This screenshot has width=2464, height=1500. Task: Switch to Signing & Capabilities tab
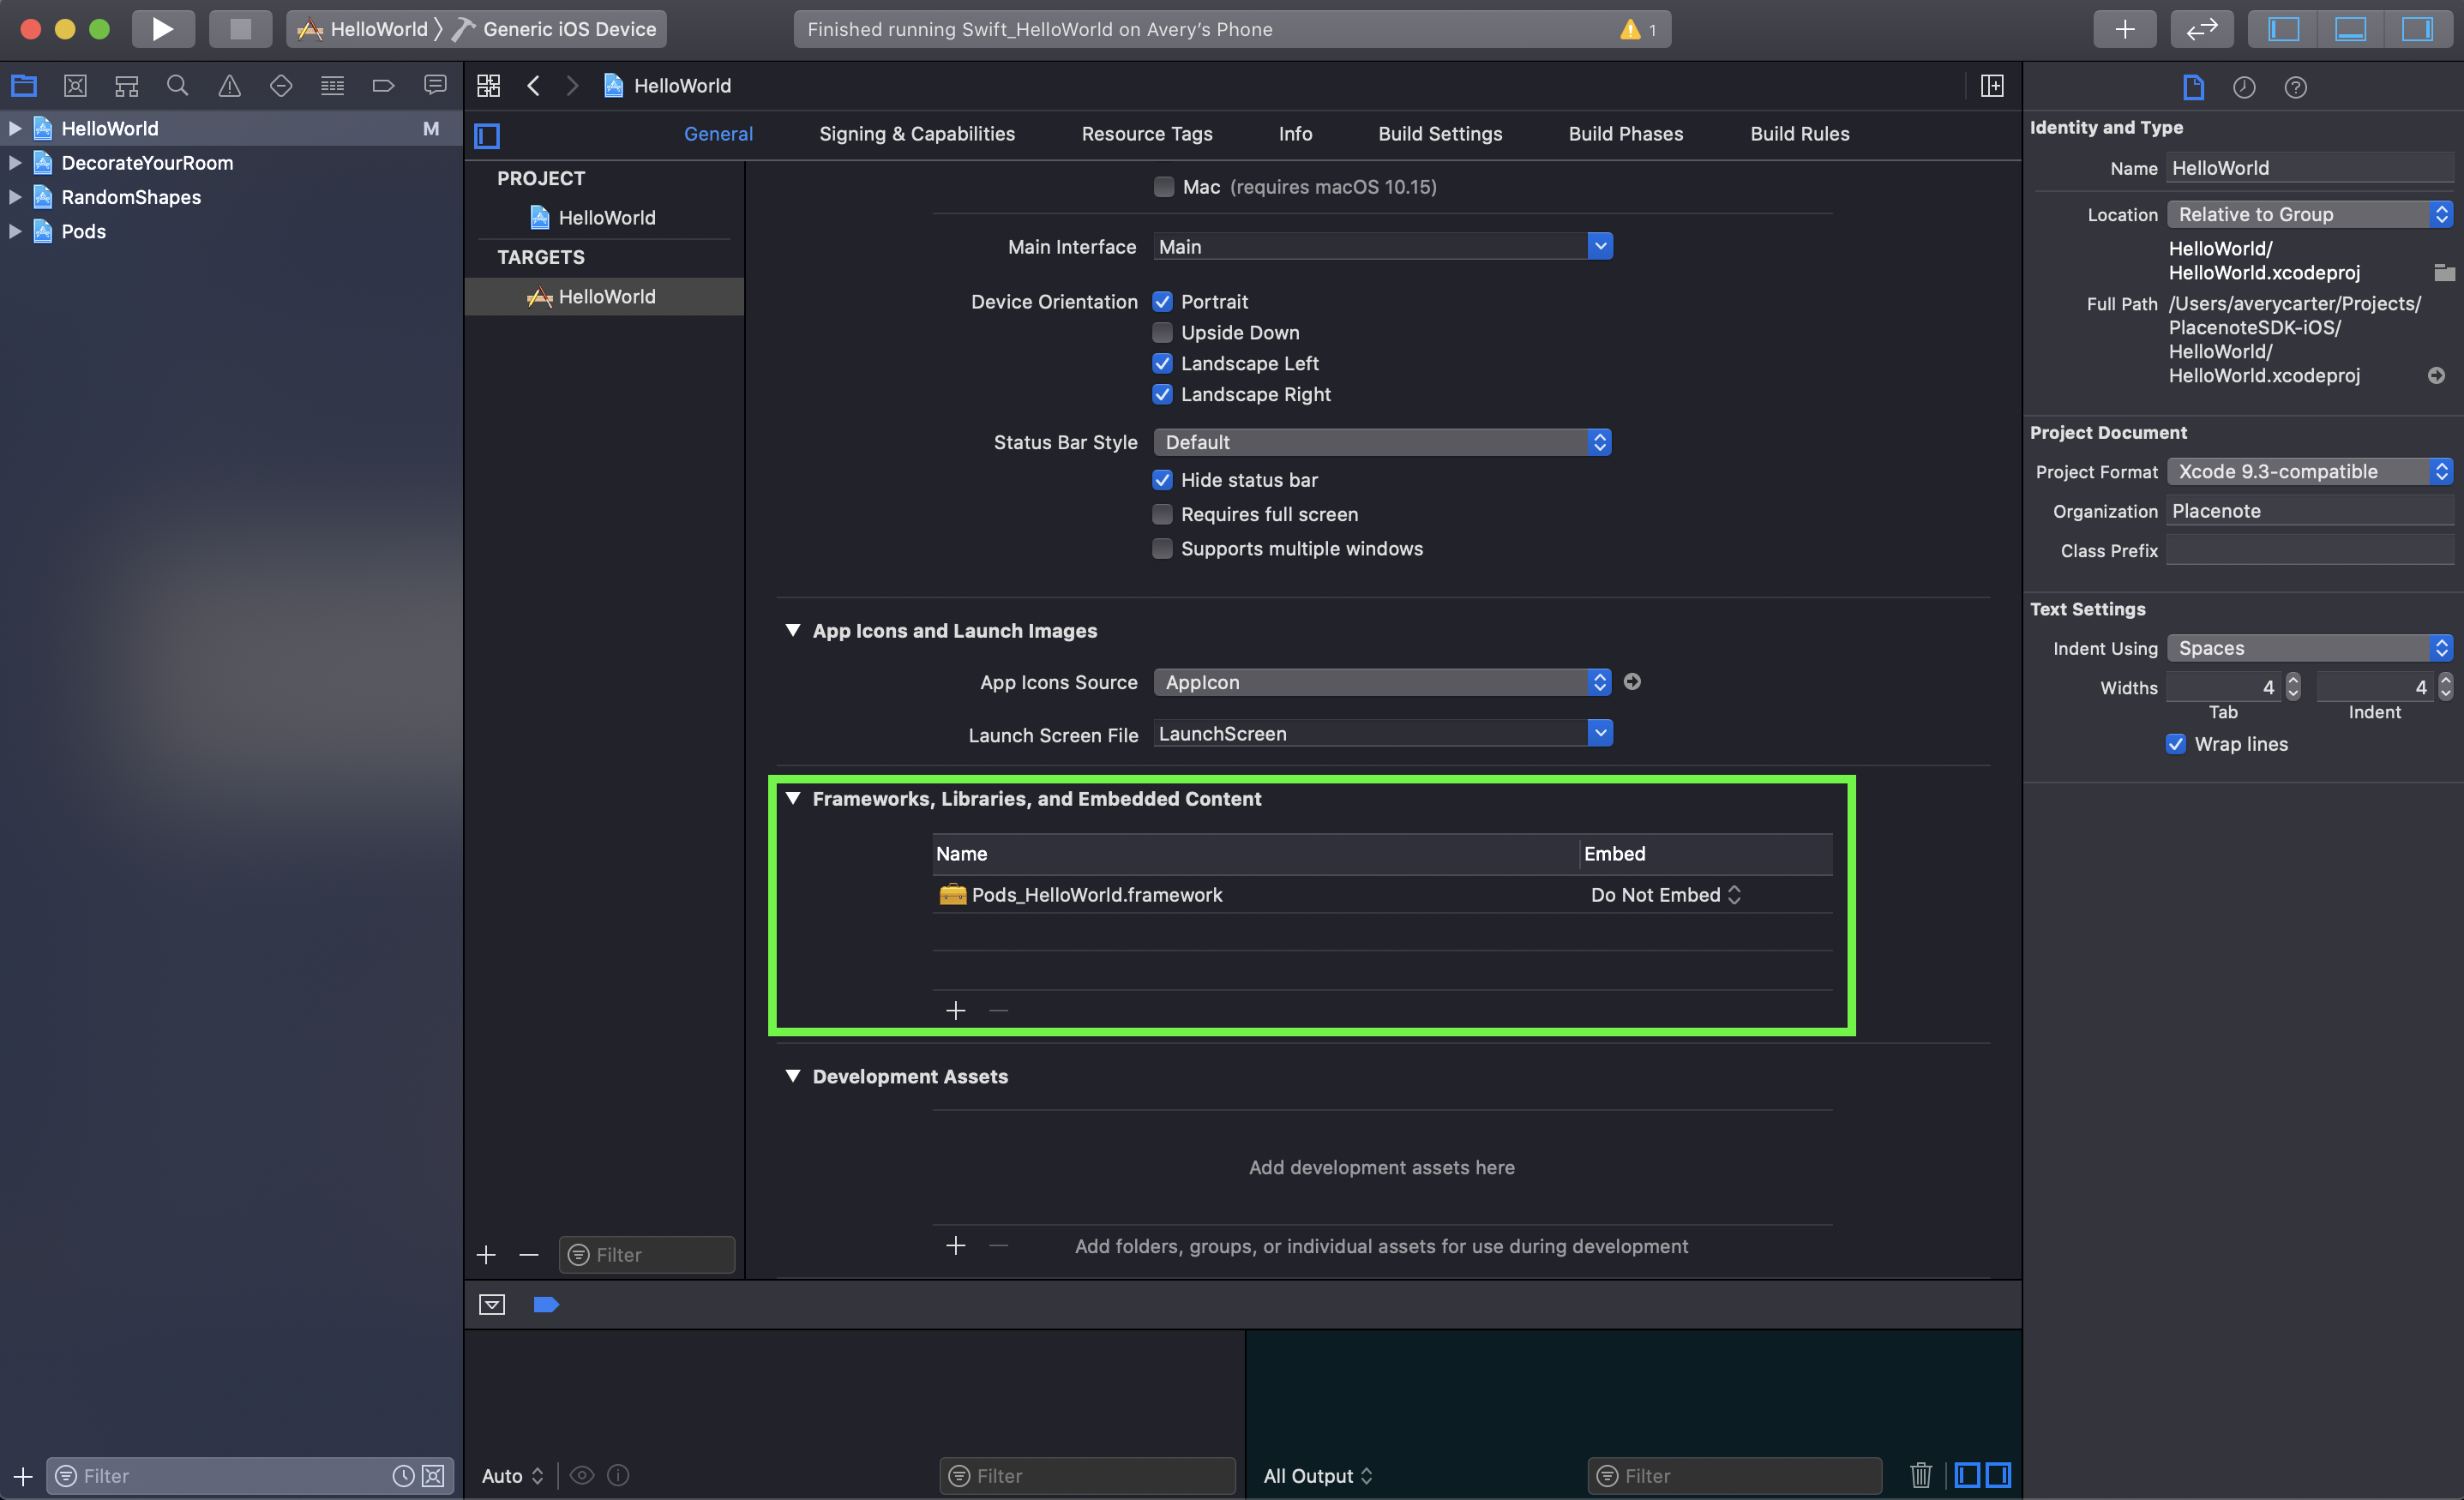[x=917, y=134]
